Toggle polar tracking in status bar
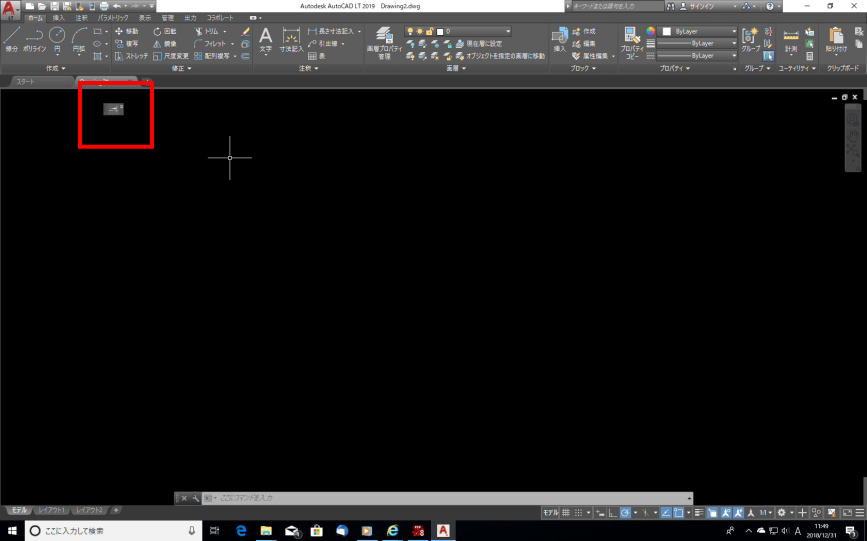 [625, 513]
